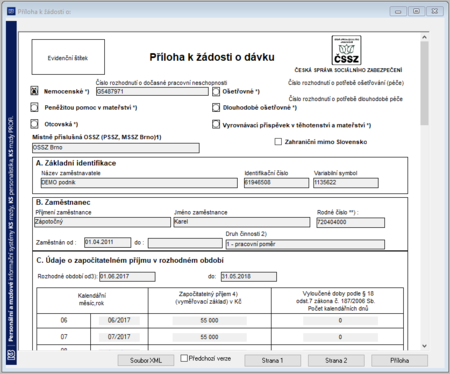Click excluded days 0 in 07/2017 row
This screenshot has height=374, width=450.
tap(340, 337)
